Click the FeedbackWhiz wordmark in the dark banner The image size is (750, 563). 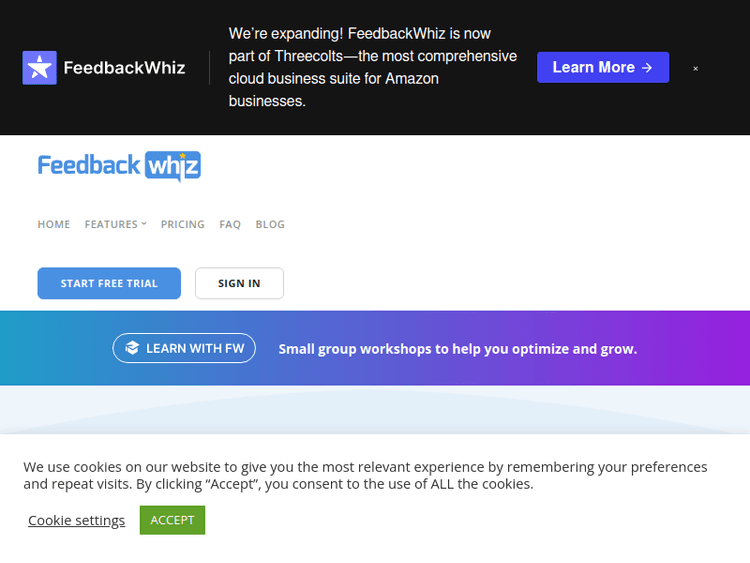(x=124, y=67)
